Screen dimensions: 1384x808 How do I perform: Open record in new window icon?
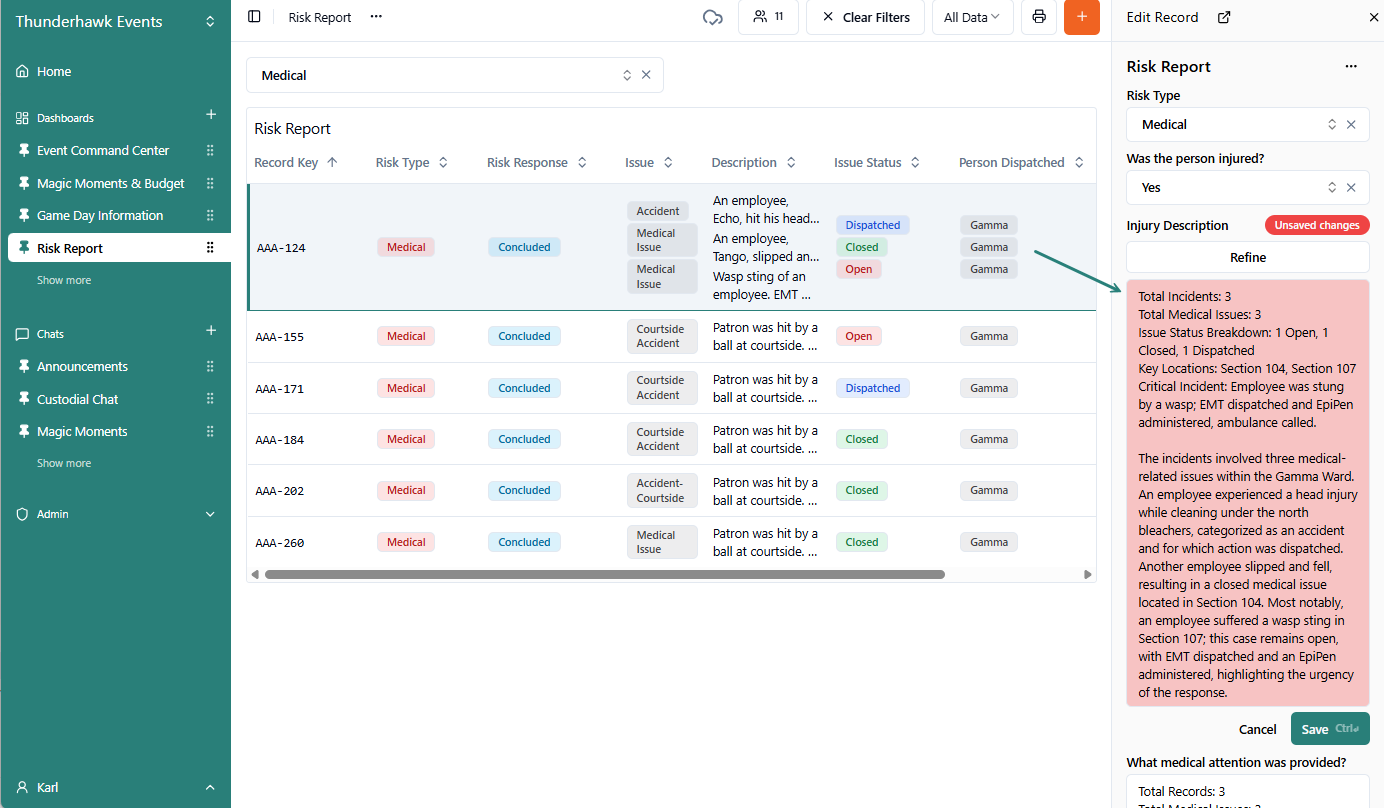[1224, 17]
